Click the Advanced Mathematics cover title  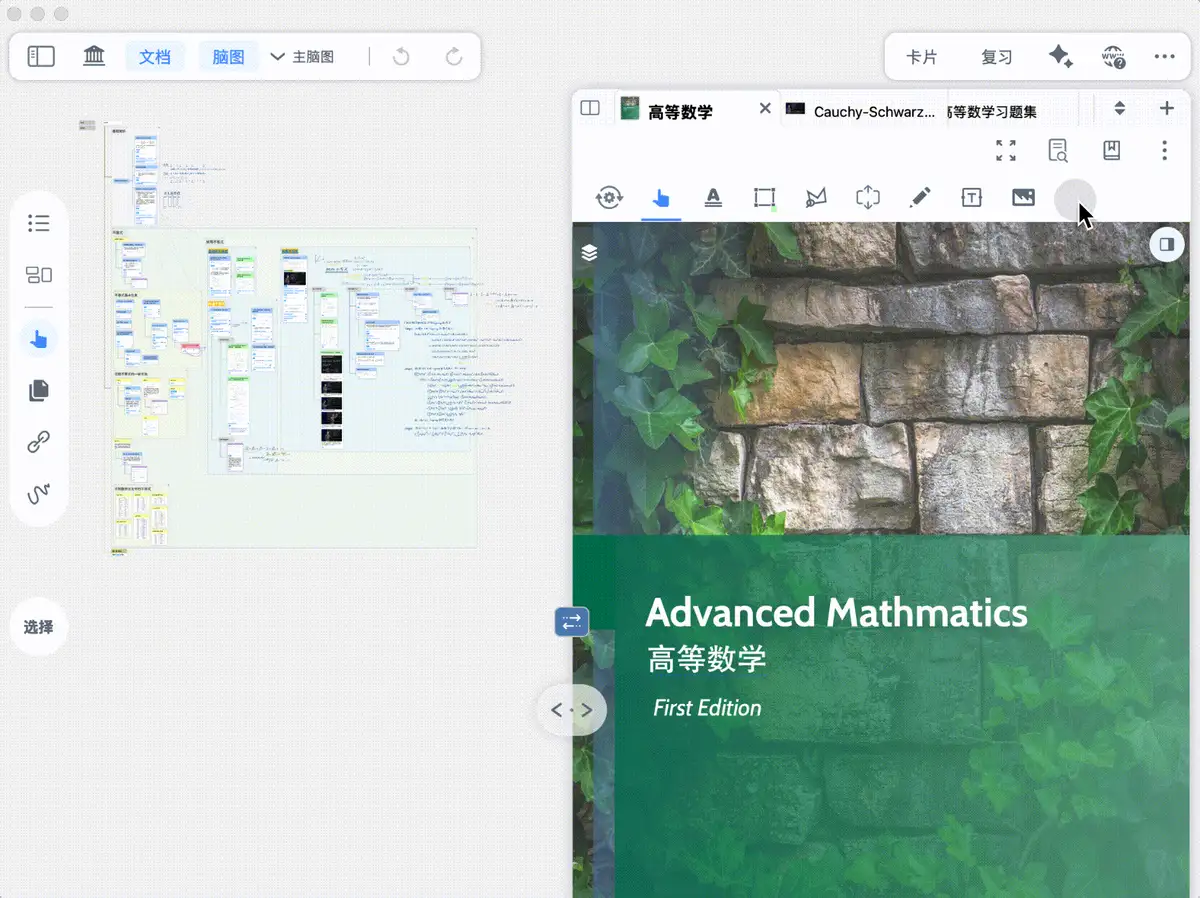pyautogui.click(x=837, y=612)
